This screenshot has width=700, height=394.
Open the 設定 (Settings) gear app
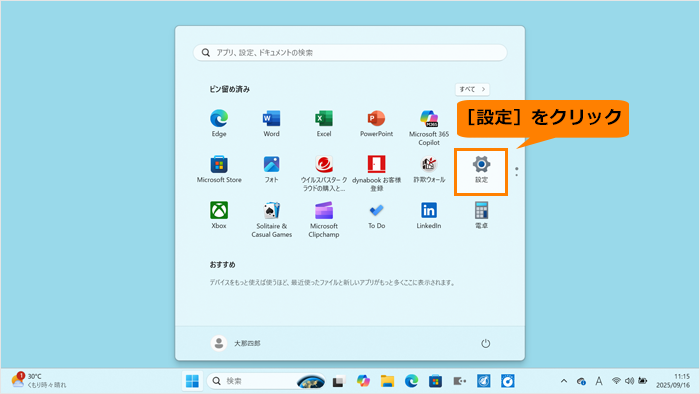click(481, 170)
